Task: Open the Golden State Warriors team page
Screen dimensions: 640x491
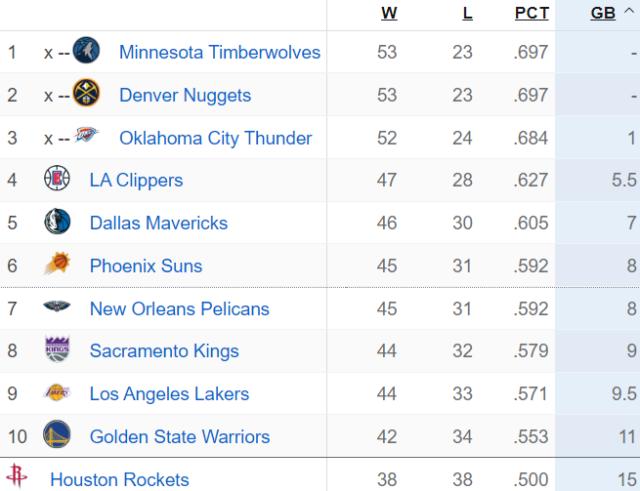Action: pyautogui.click(x=179, y=436)
